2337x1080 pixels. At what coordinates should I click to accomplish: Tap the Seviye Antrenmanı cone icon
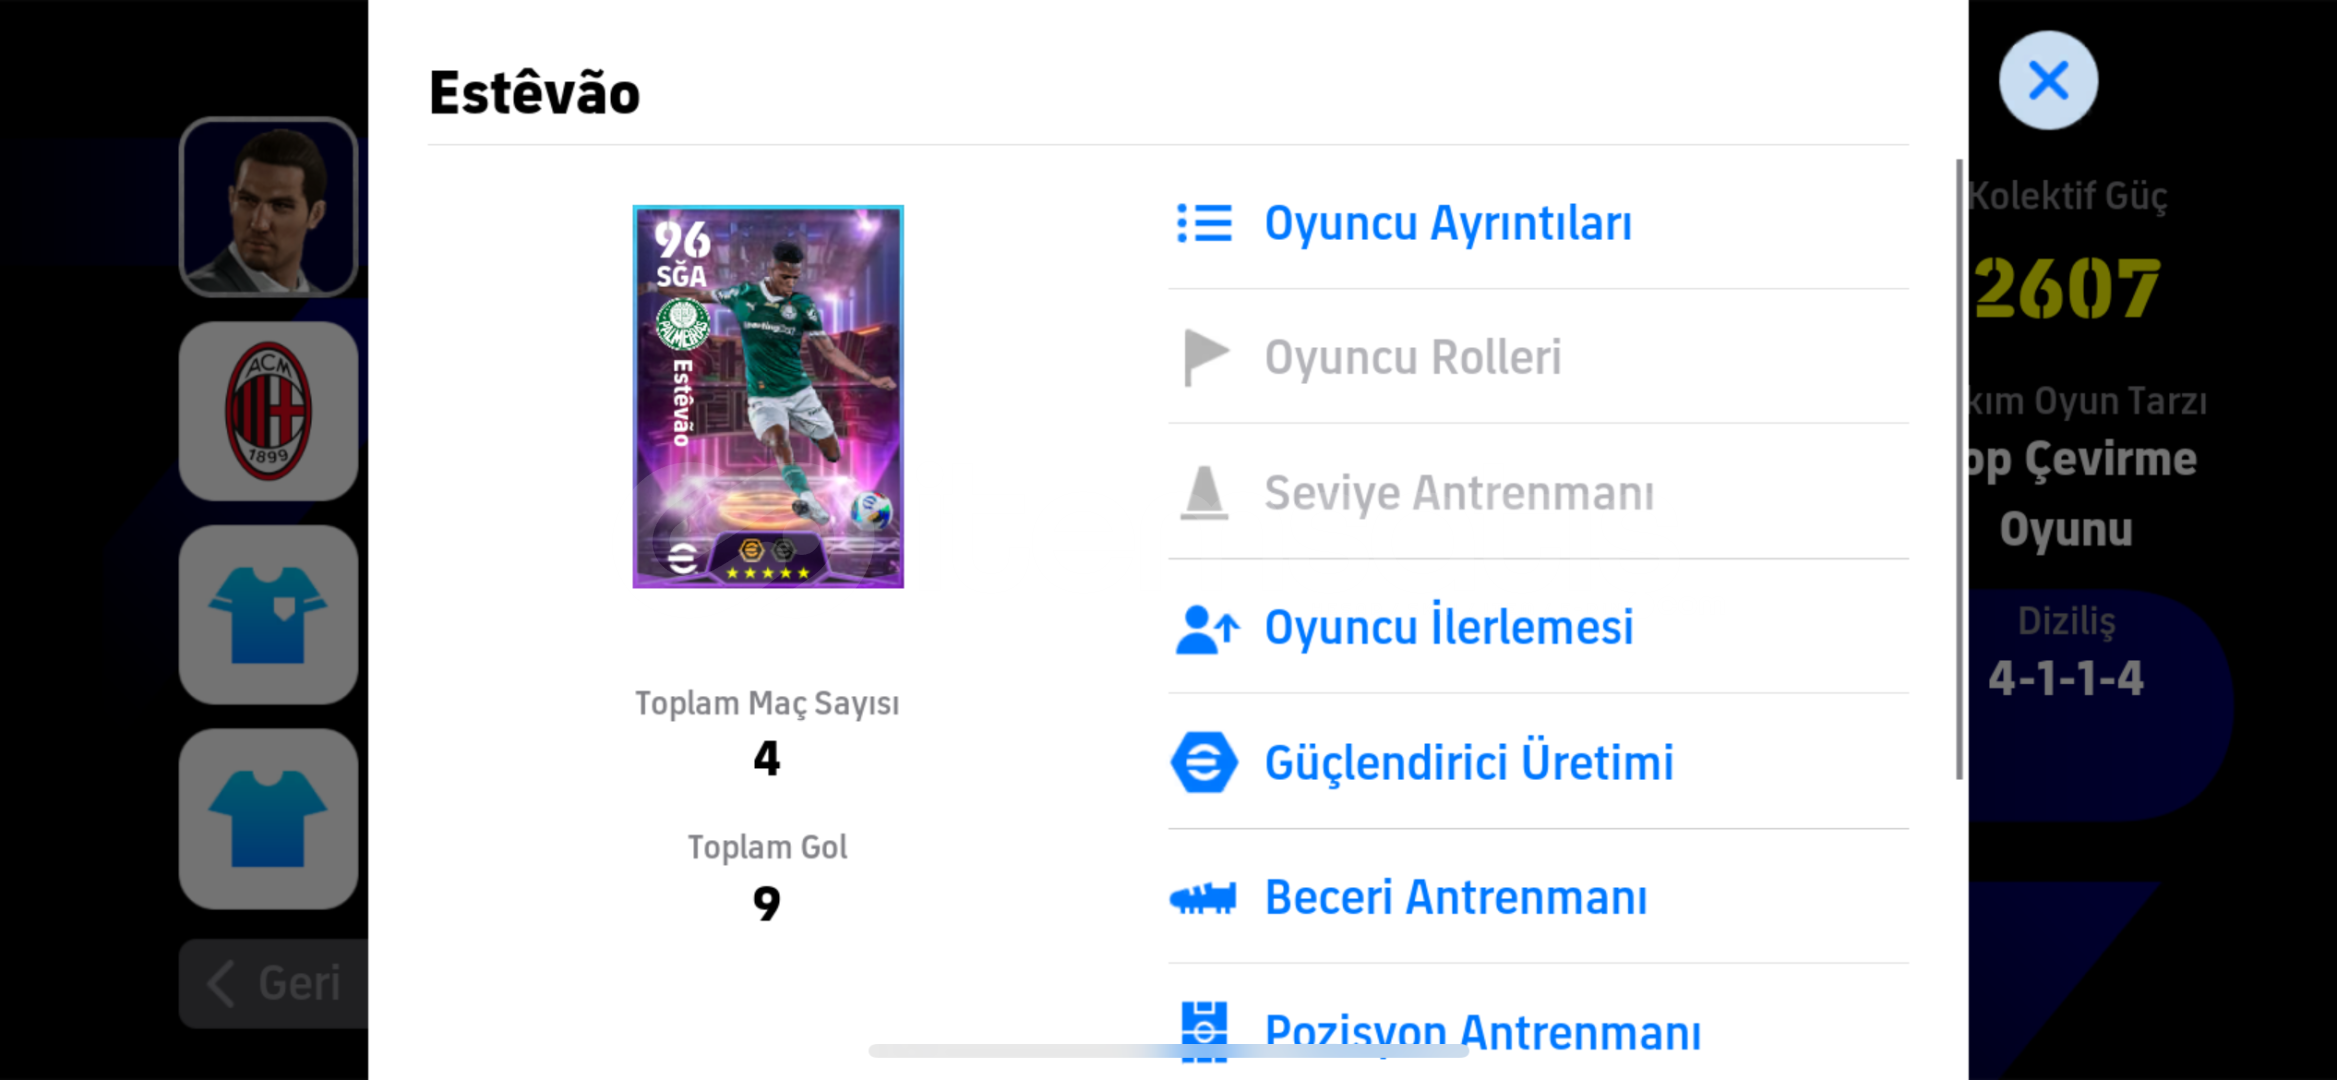1204,493
